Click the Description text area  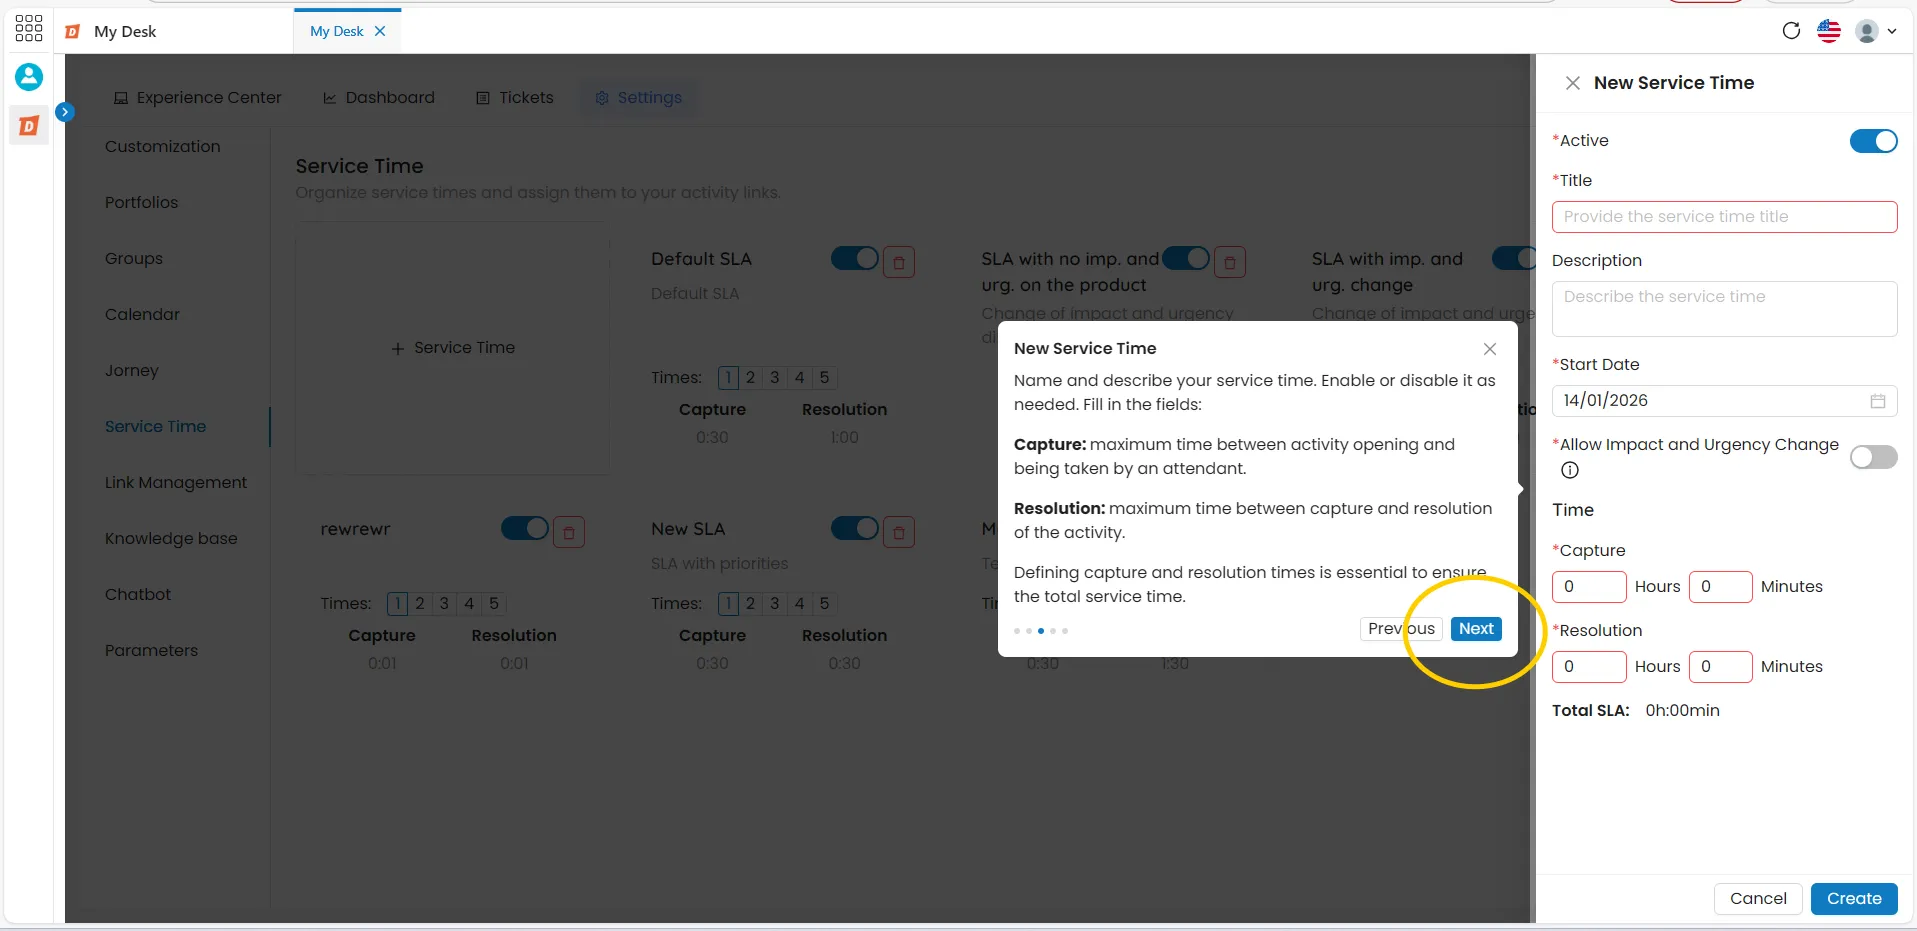point(1724,309)
